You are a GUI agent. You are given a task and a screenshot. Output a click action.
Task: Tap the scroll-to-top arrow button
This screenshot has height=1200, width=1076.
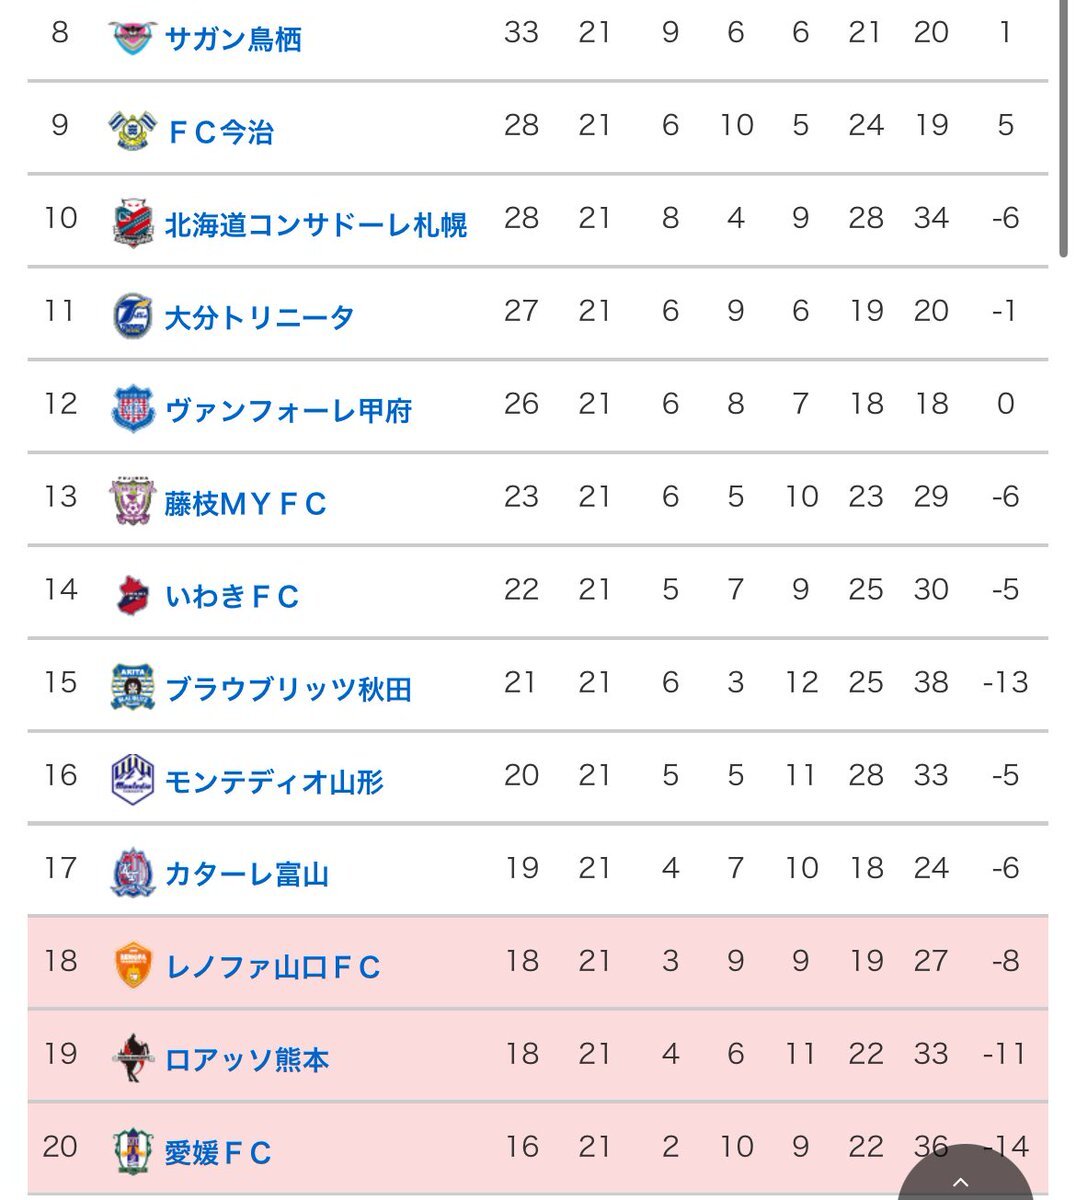(960, 1176)
